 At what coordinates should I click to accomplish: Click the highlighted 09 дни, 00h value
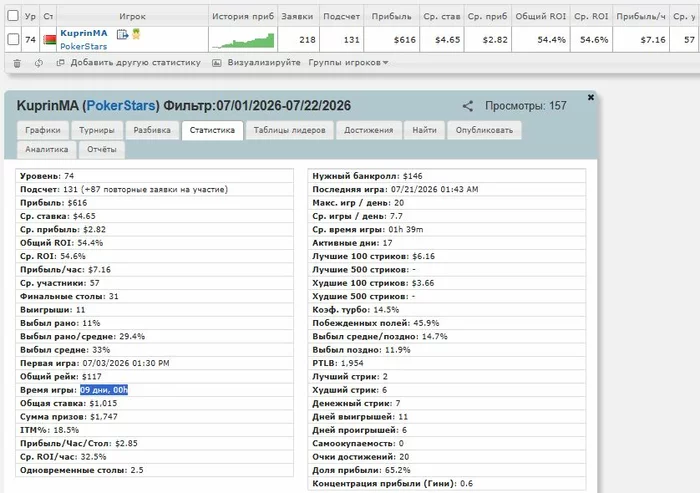(x=104, y=390)
